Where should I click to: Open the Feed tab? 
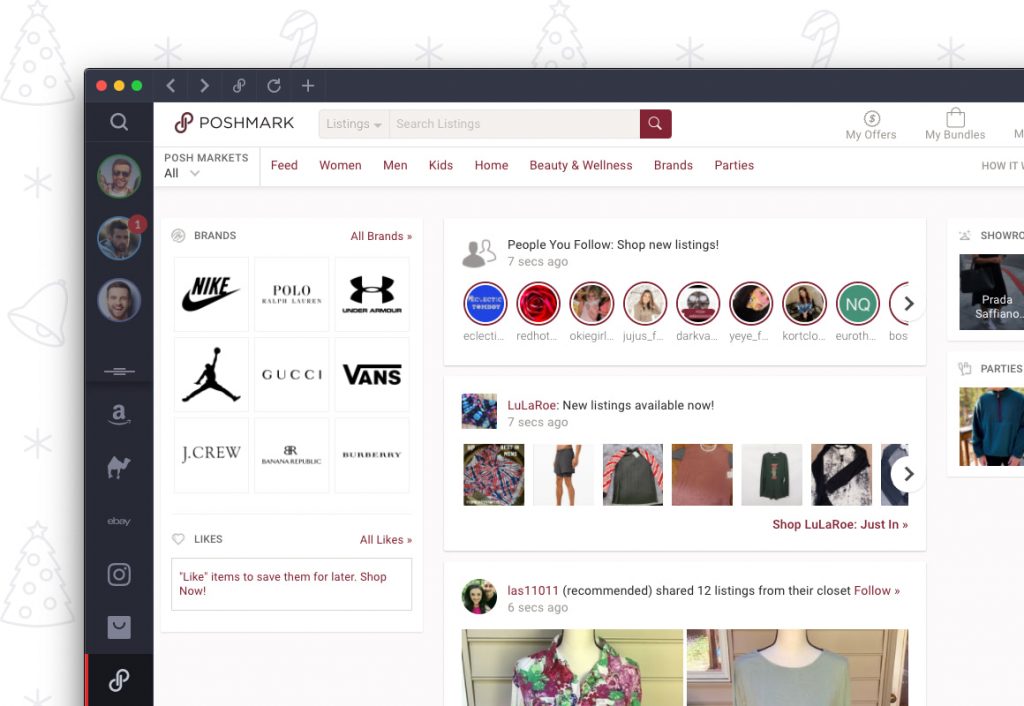click(284, 165)
